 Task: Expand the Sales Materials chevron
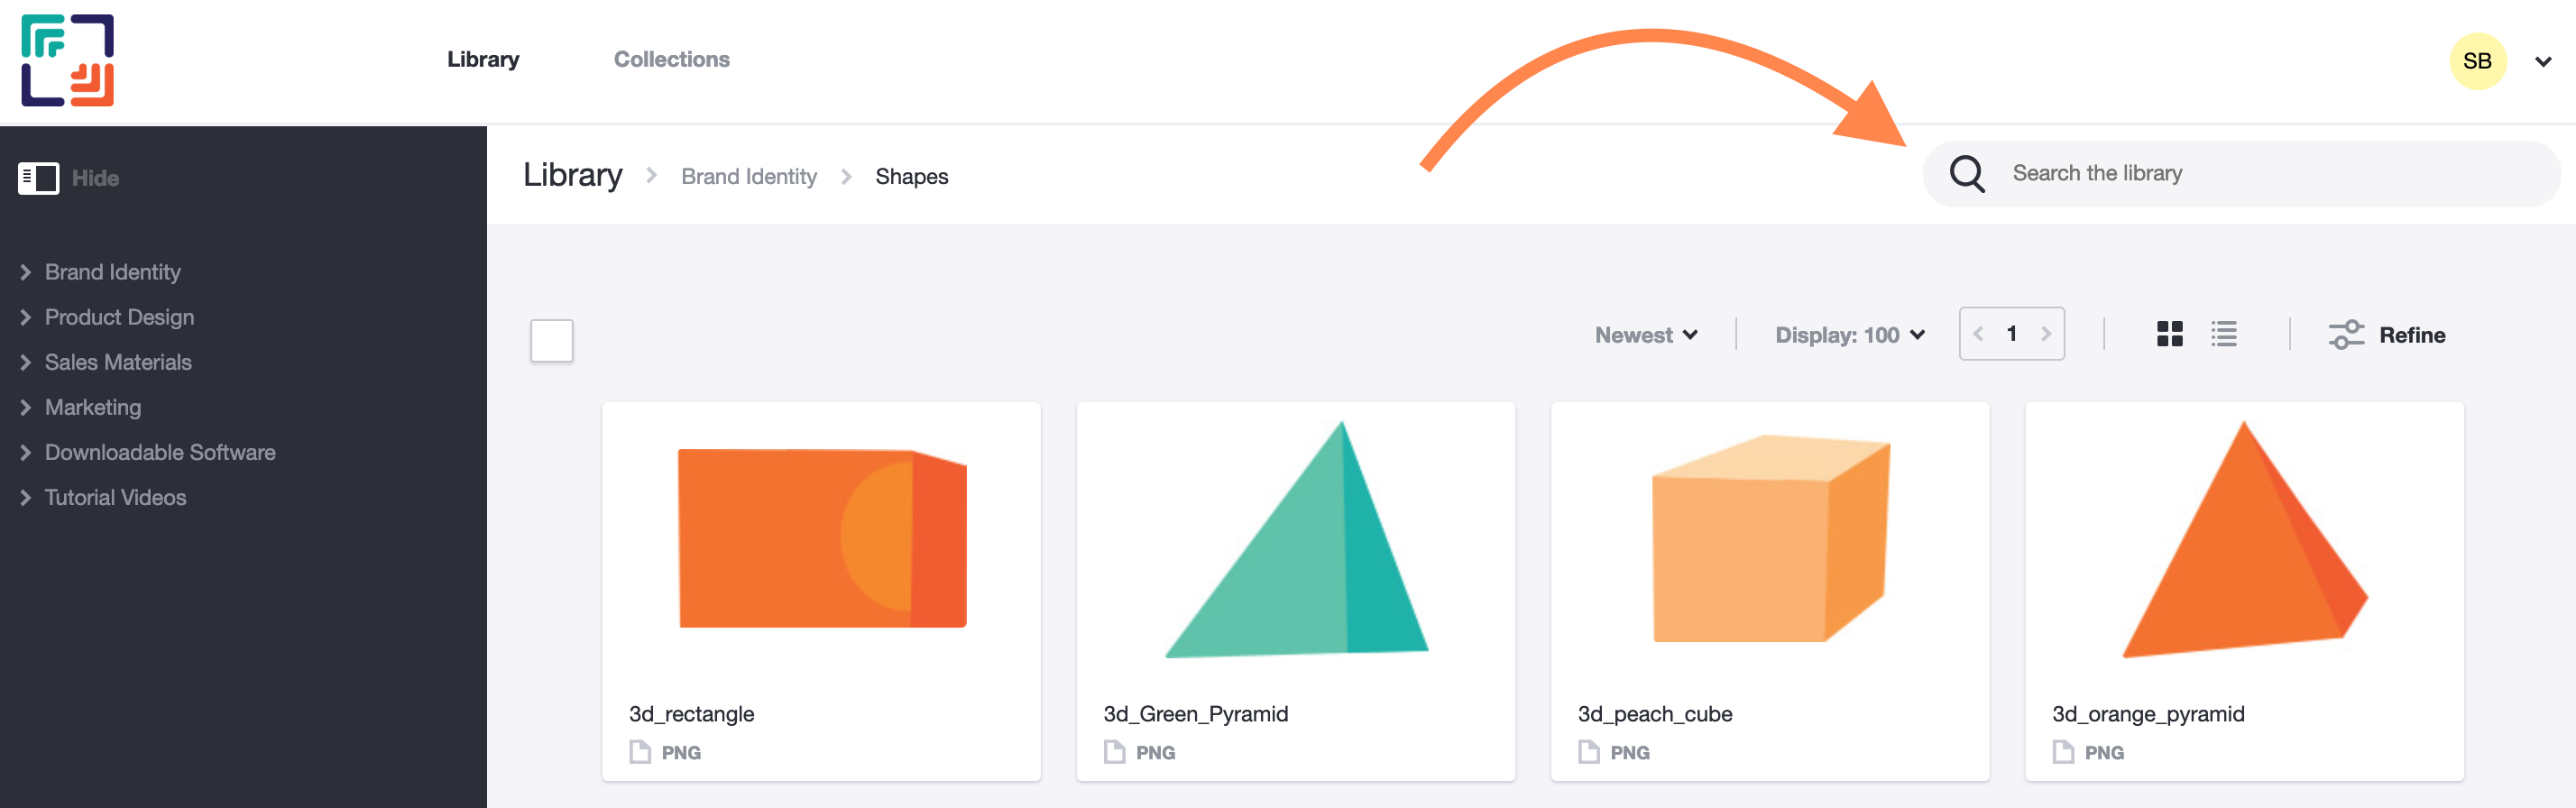tap(26, 362)
